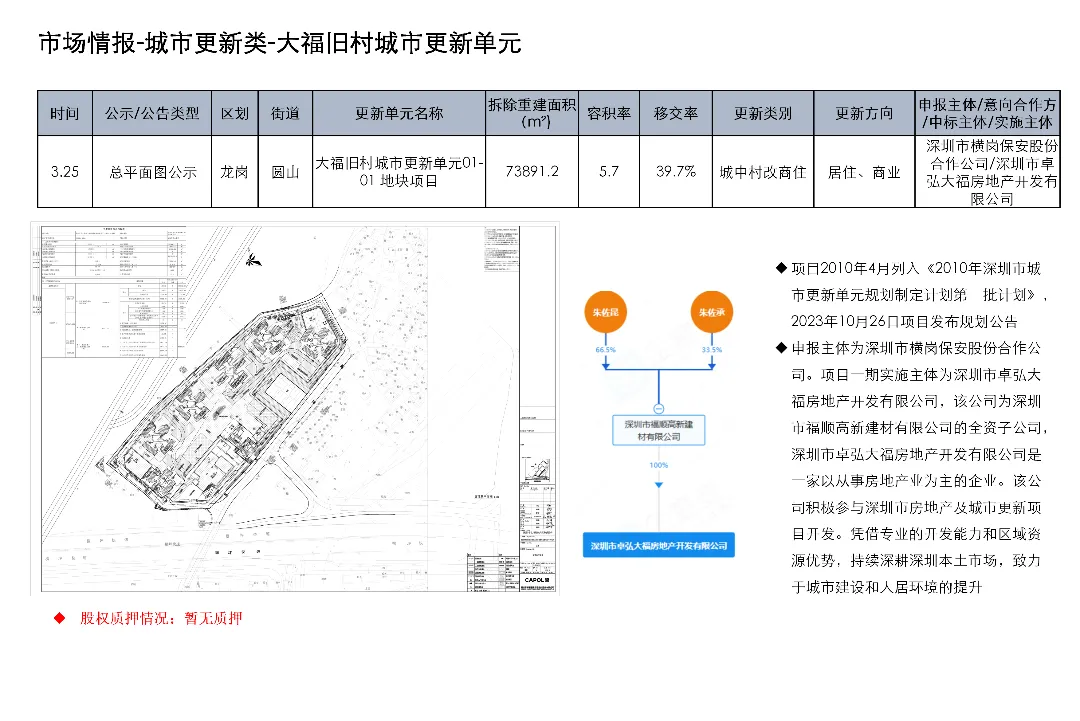
Task: Click the street cell 园山
Action: point(285,171)
